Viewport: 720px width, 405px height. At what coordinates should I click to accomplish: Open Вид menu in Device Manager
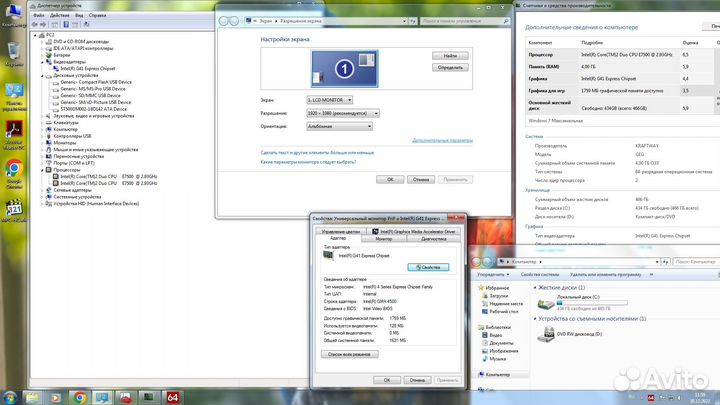pyautogui.click(x=79, y=15)
